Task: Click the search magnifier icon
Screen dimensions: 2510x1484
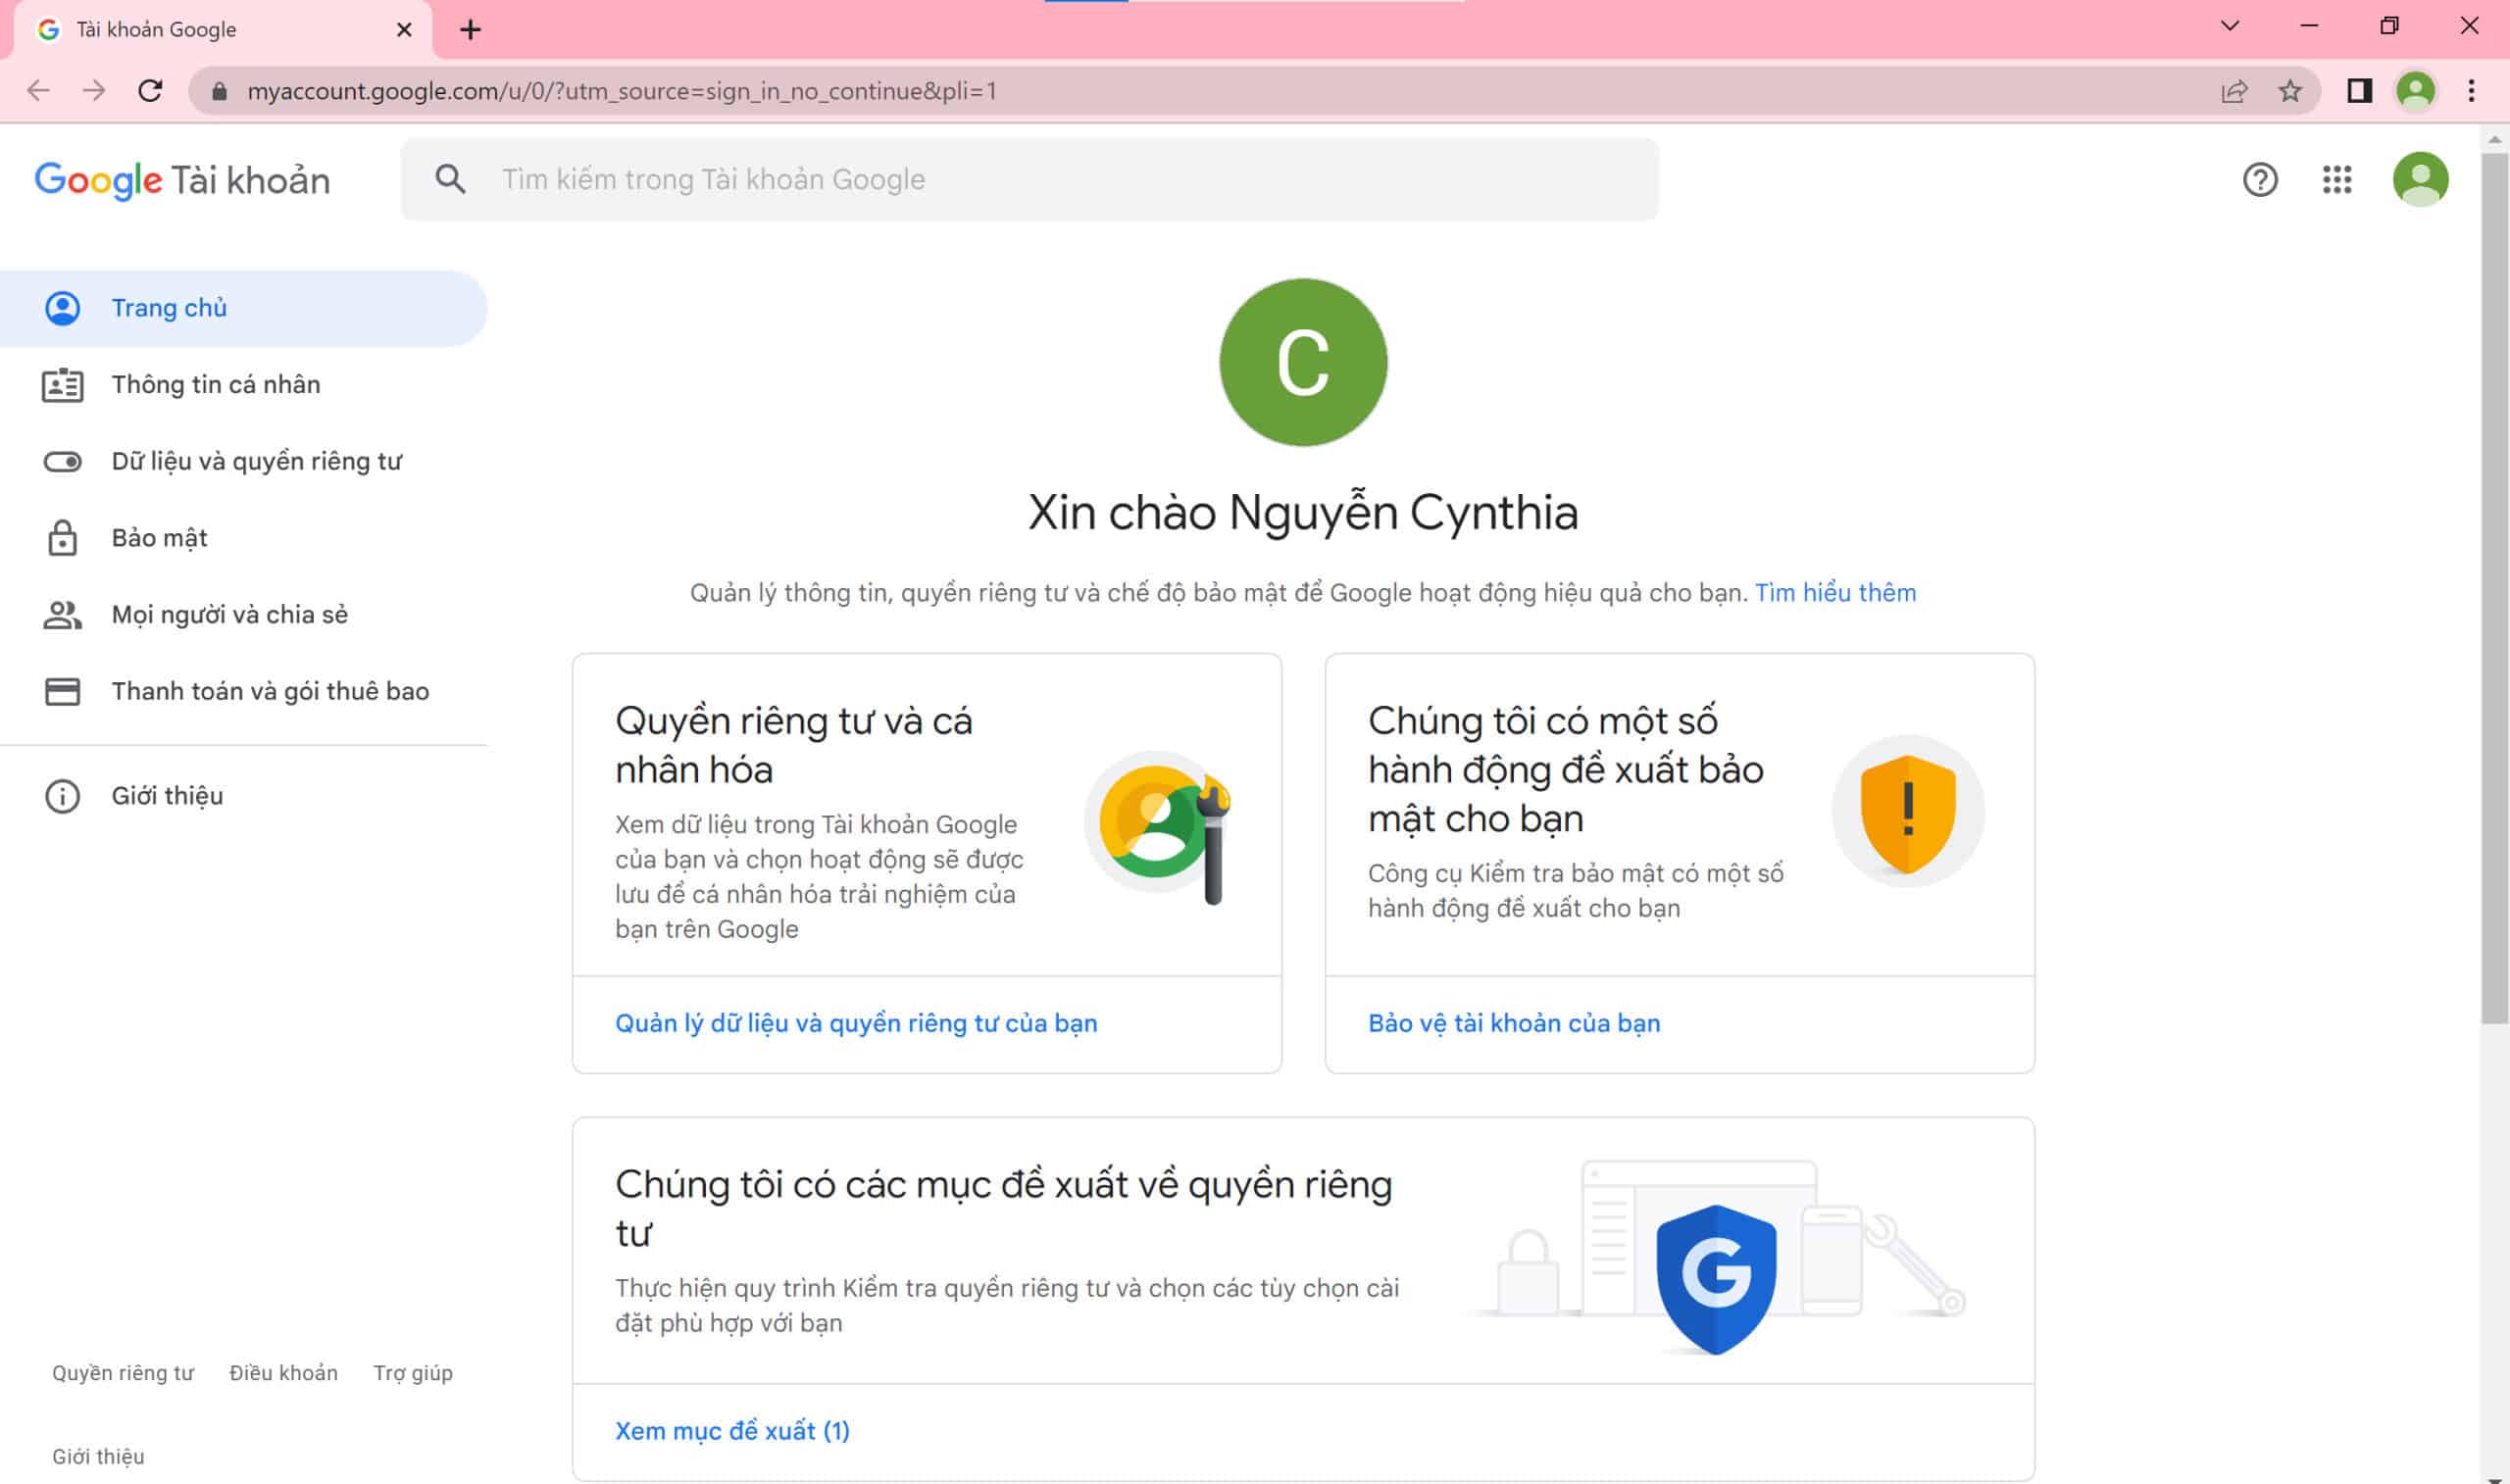Action: 450,179
